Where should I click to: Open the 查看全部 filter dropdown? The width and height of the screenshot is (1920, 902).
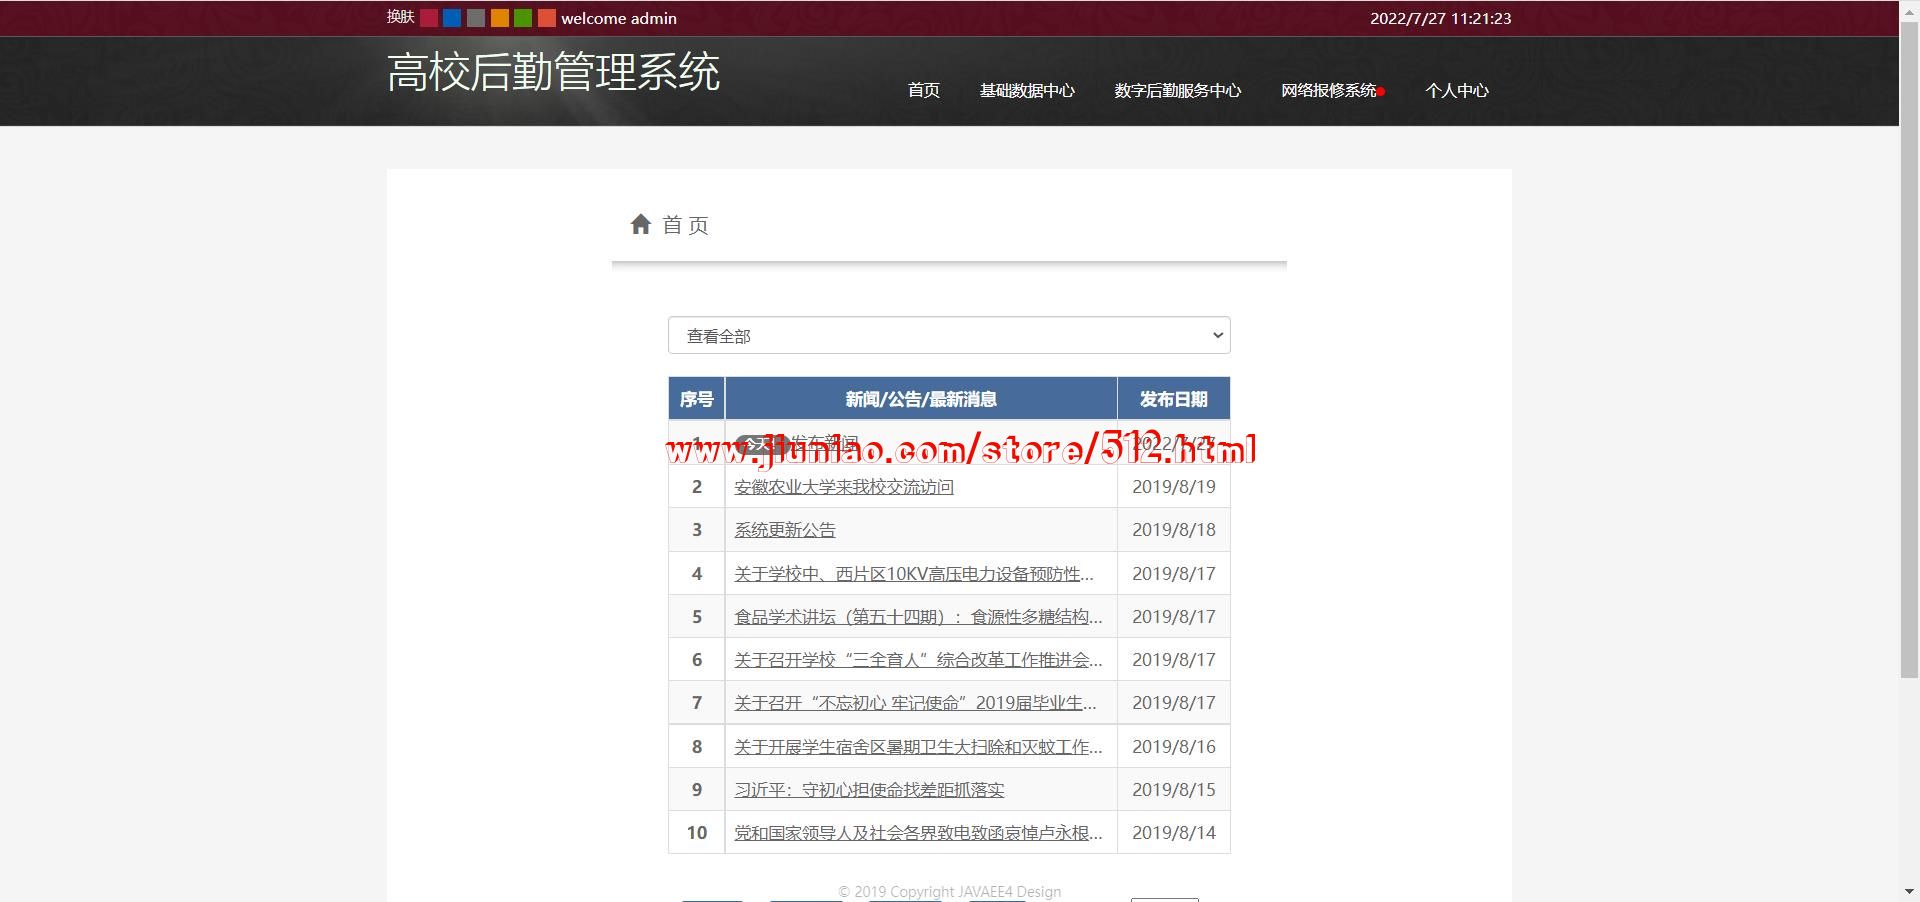tap(948, 336)
